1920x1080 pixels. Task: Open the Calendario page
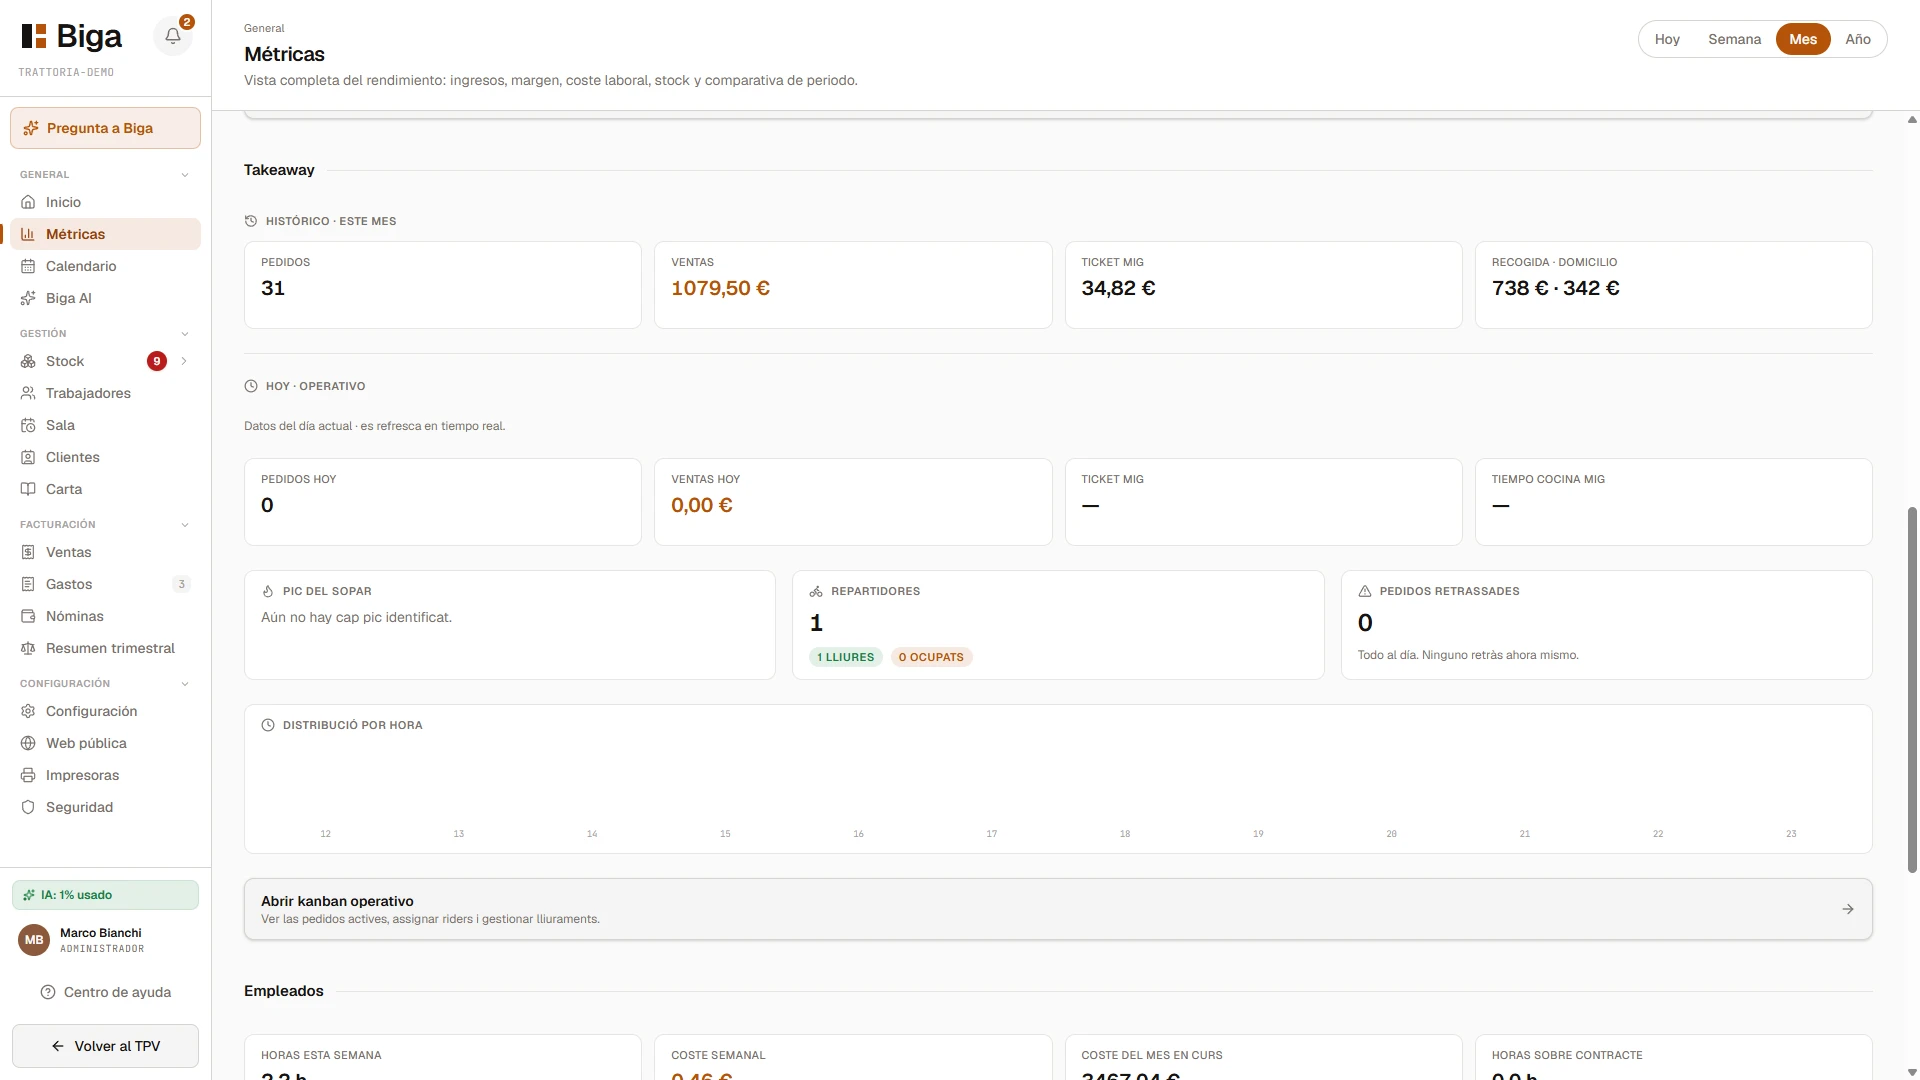(105, 266)
